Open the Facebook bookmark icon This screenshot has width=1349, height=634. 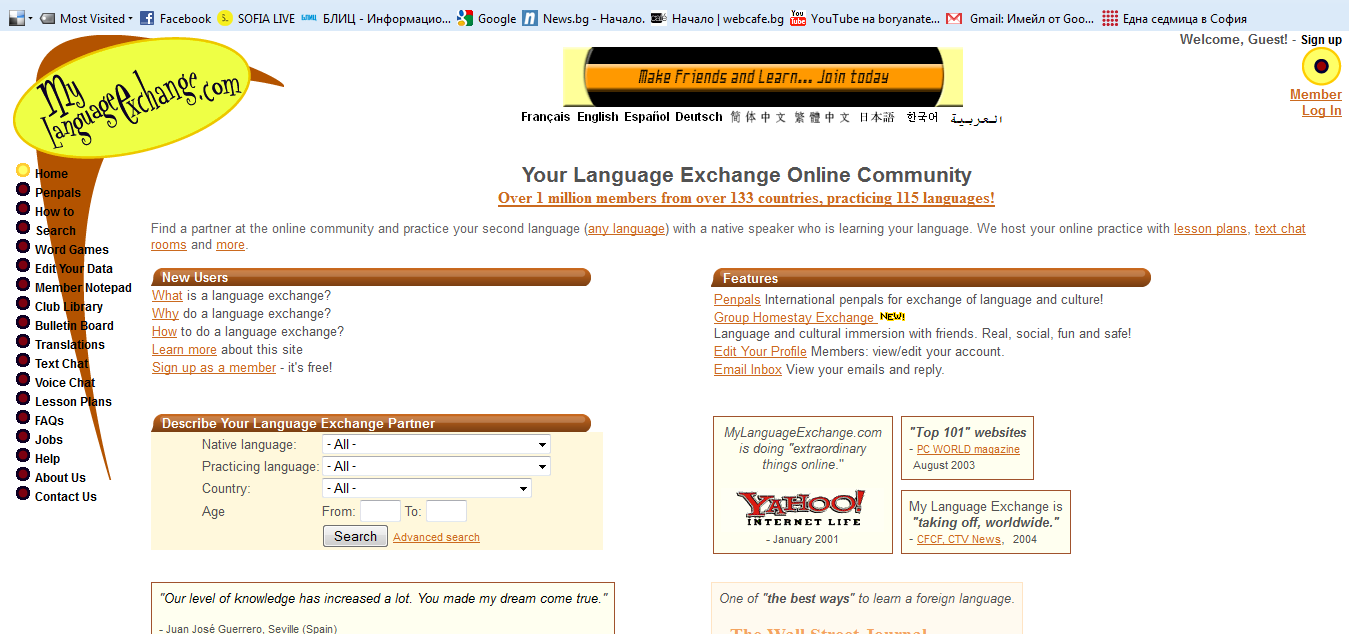click(x=147, y=18)
